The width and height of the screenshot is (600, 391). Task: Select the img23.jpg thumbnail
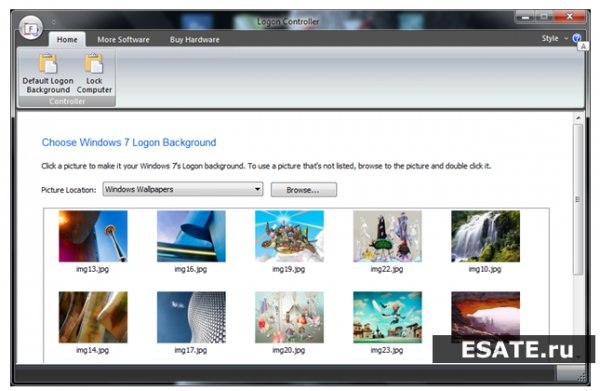(x=387, y=317)
